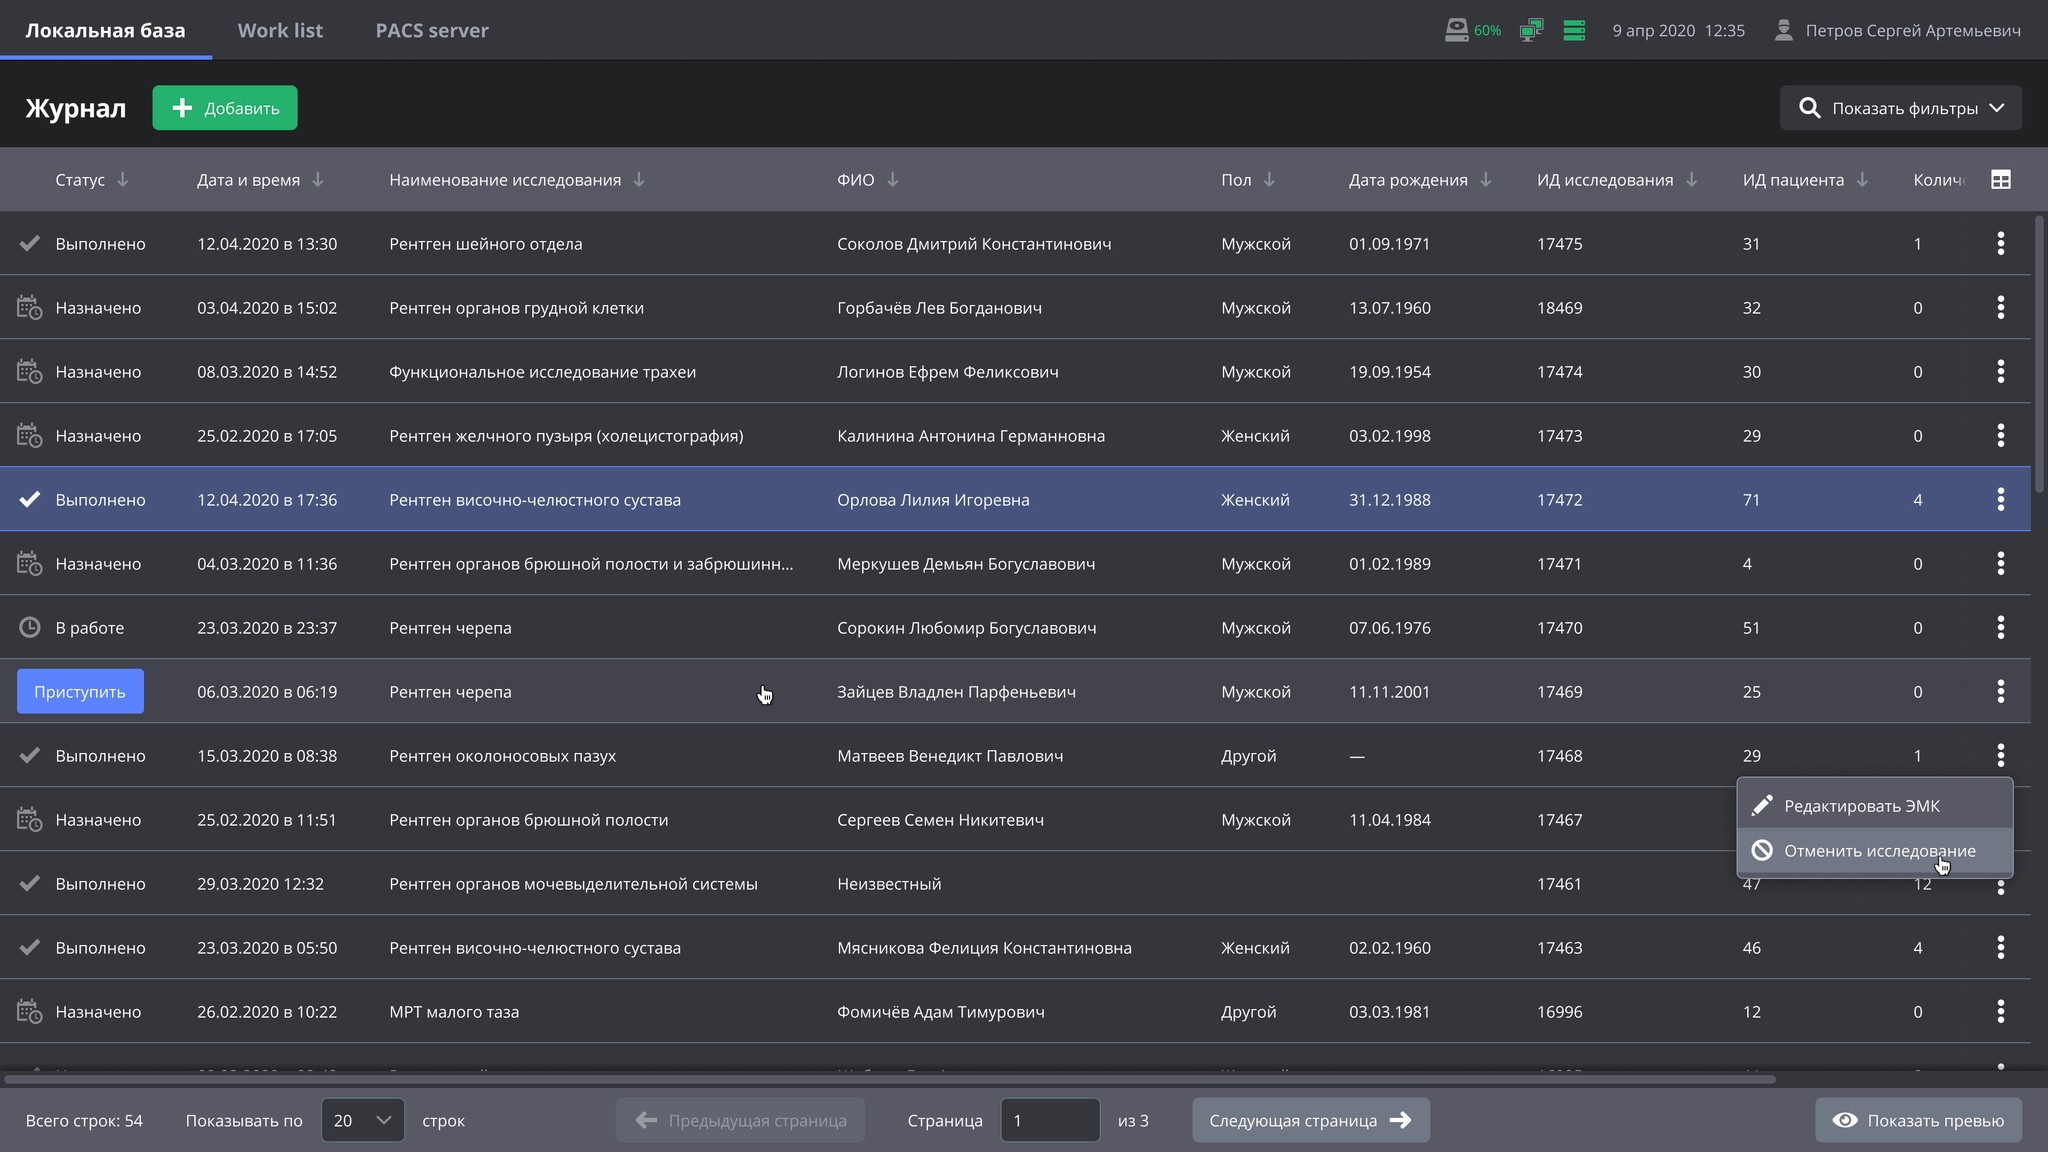Screen dimensions: 2048x1152
Task: Open the kebab menu for Фомичёв Адам Тимурович
Action: tap(2000, 1012)
